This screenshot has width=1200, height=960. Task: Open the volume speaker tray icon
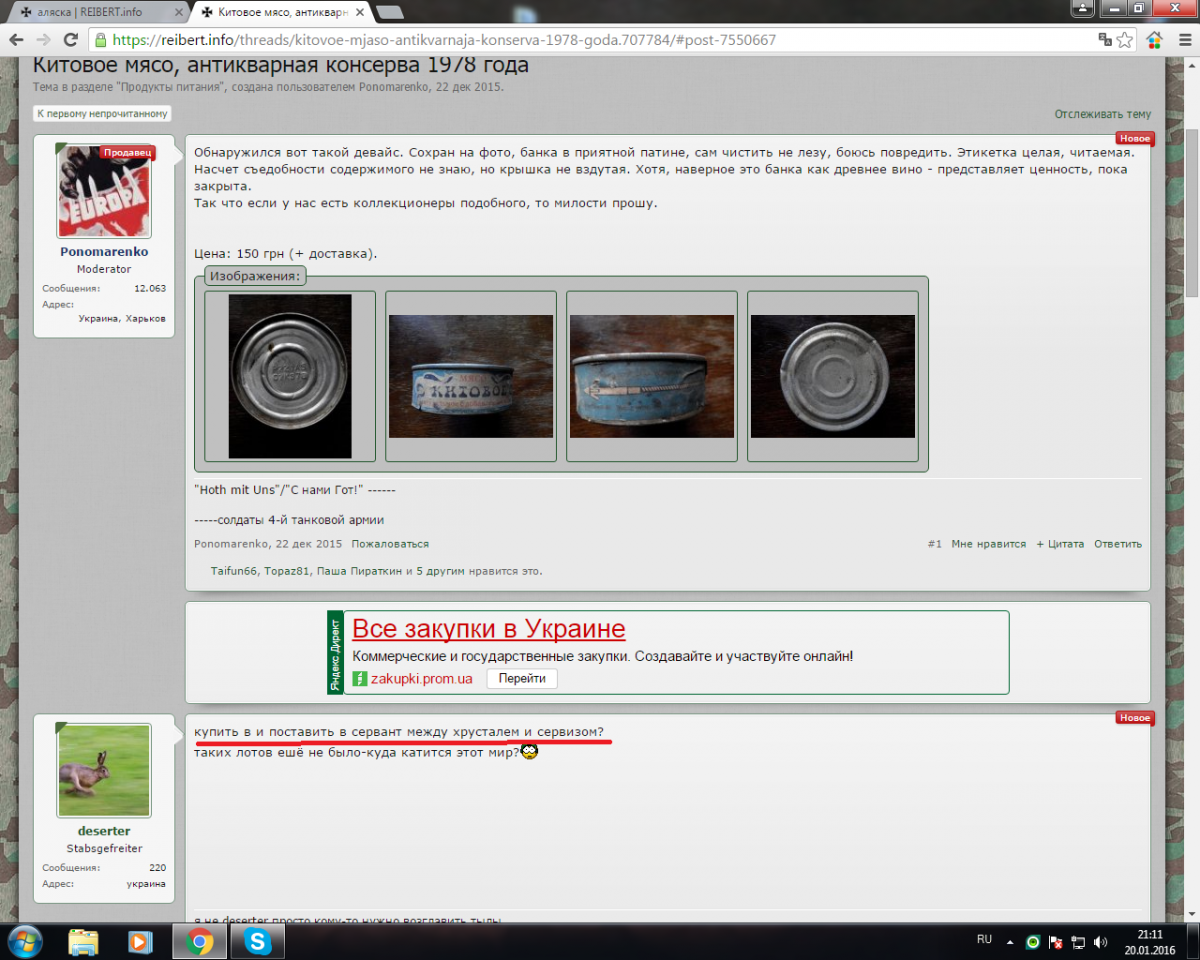pyautogui.click(x=1100, y=941)
